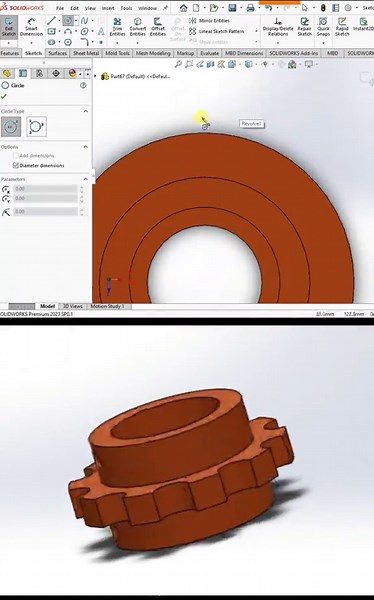Viewport: 374px width, 600px height.
Task: Click Mirror Entities
Action: point(210,21)
